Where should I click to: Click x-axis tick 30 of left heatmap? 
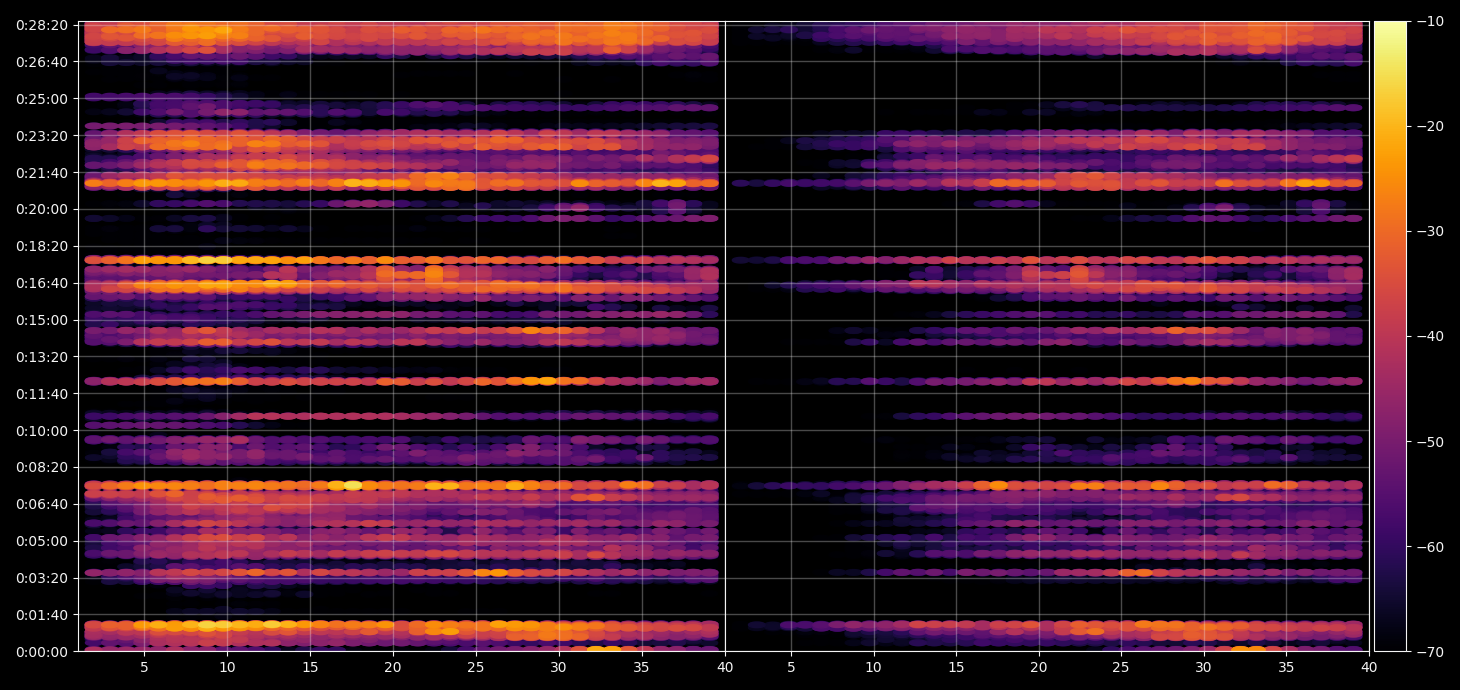[x=558, y=667]
